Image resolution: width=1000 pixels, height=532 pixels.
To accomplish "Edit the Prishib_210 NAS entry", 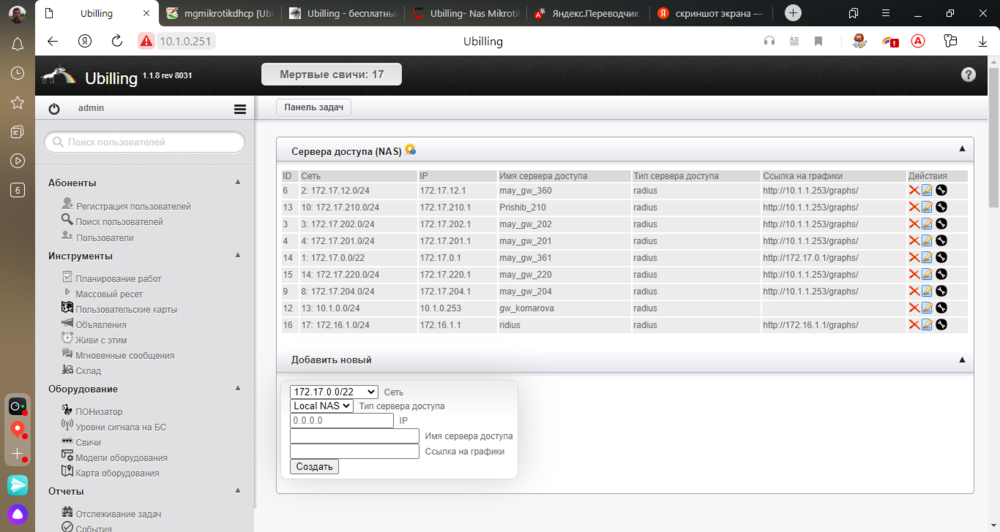I will 927,207.
